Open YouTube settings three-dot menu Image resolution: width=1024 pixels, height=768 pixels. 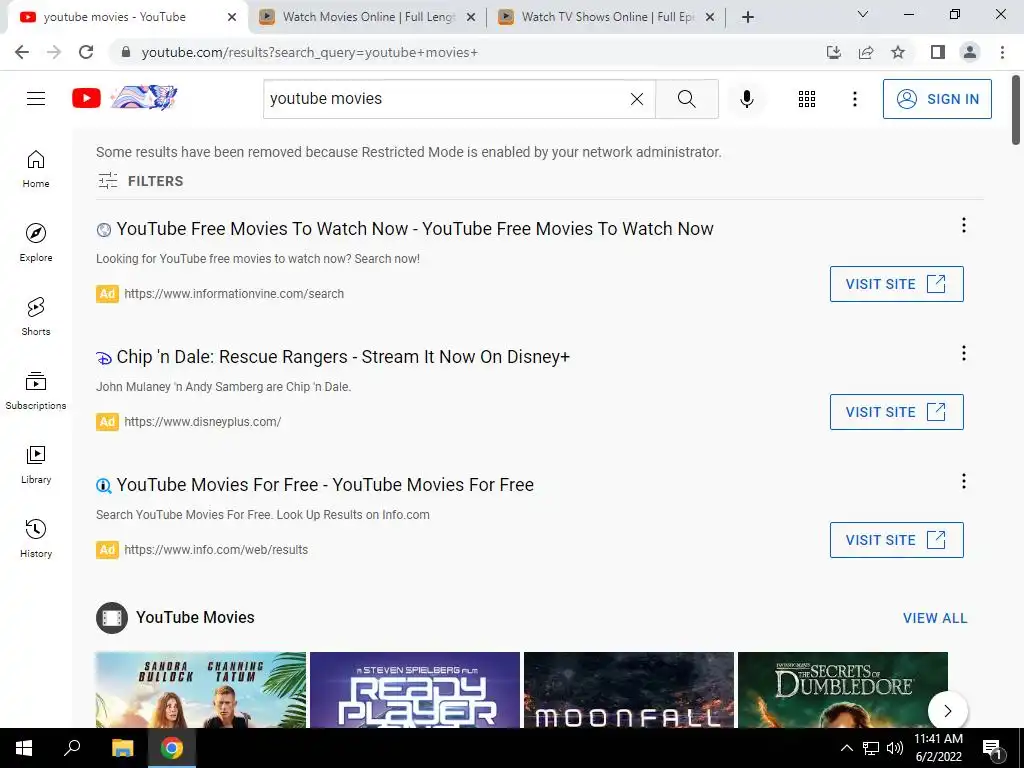[x=854, y=99]
